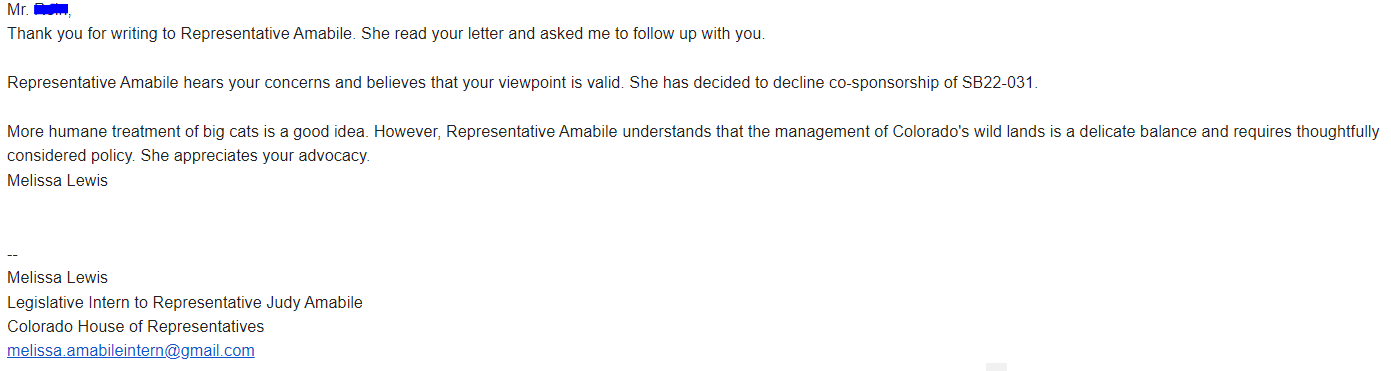The width and height of the screenshot is (1391, 371).
Task: Click Melissa Lewis name in the signature block
Action: coord(57,278)
